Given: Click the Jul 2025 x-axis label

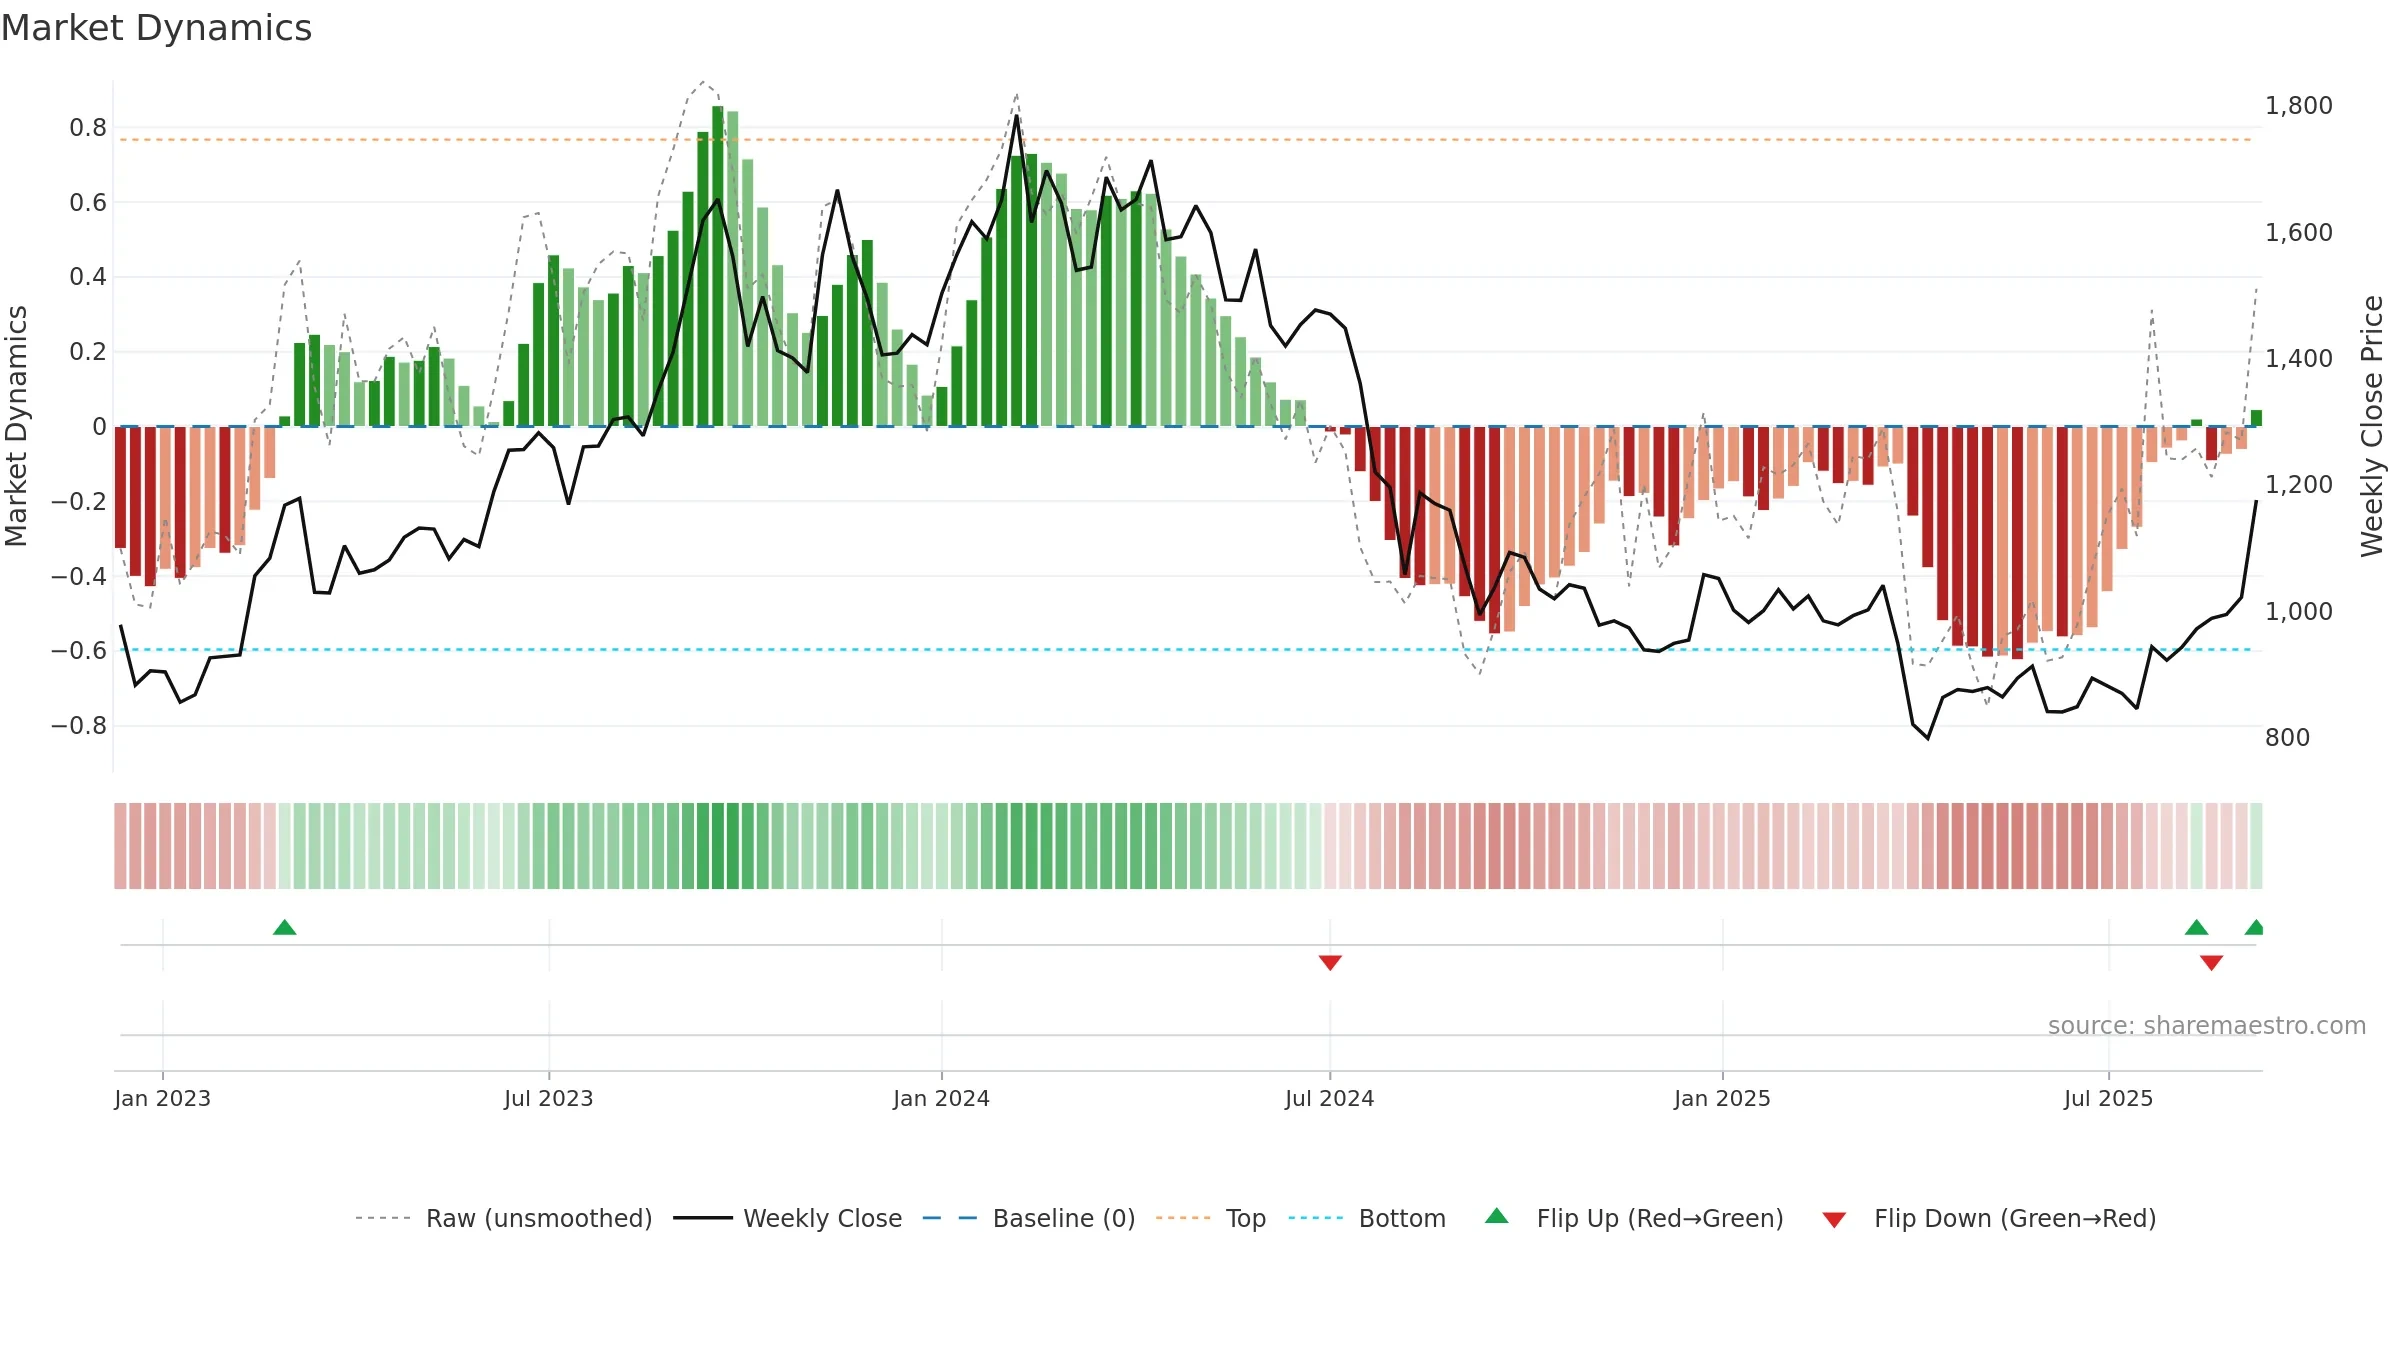Looking at the screenshot, I should 2109,1098.
